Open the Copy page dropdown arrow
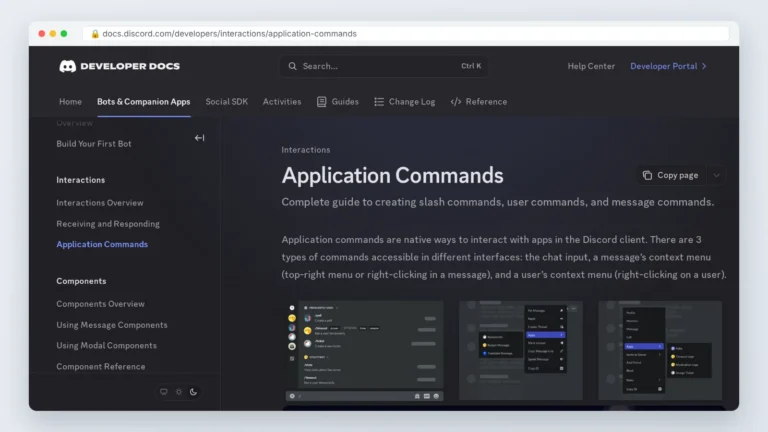 [717, 175]
